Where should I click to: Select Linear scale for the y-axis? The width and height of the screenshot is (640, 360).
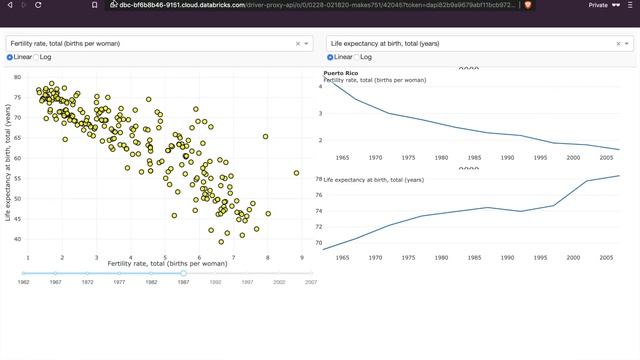tap(330, 57)
